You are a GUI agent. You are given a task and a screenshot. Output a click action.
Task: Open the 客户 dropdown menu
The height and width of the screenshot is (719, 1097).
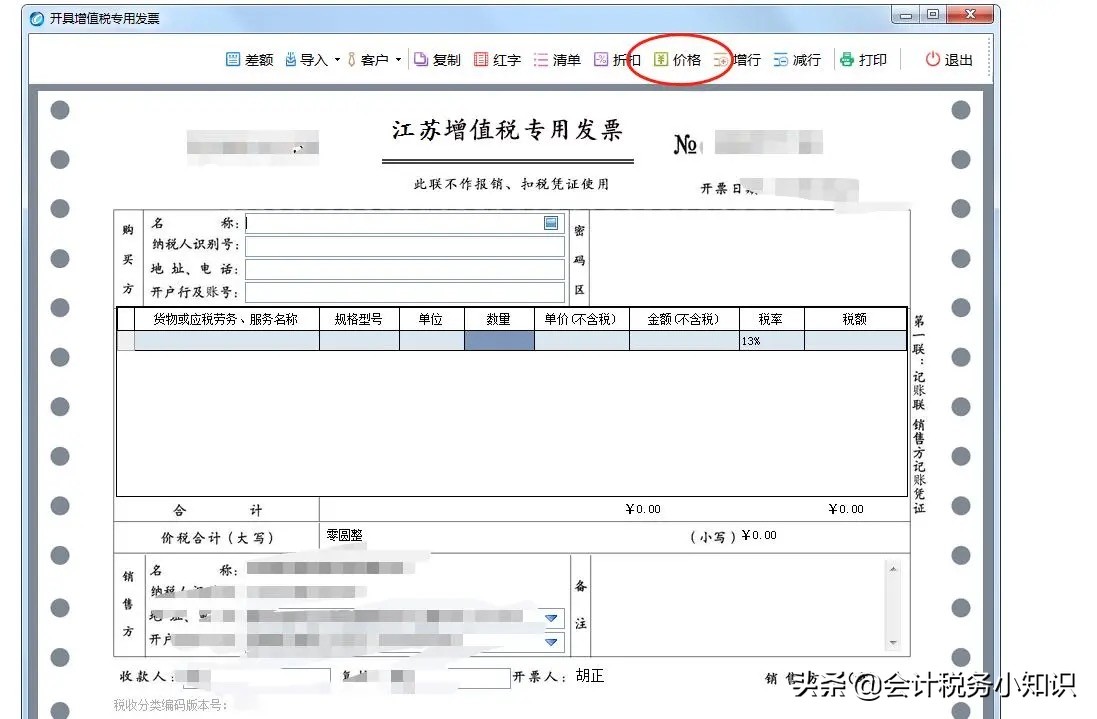click(x=398, y=59)
